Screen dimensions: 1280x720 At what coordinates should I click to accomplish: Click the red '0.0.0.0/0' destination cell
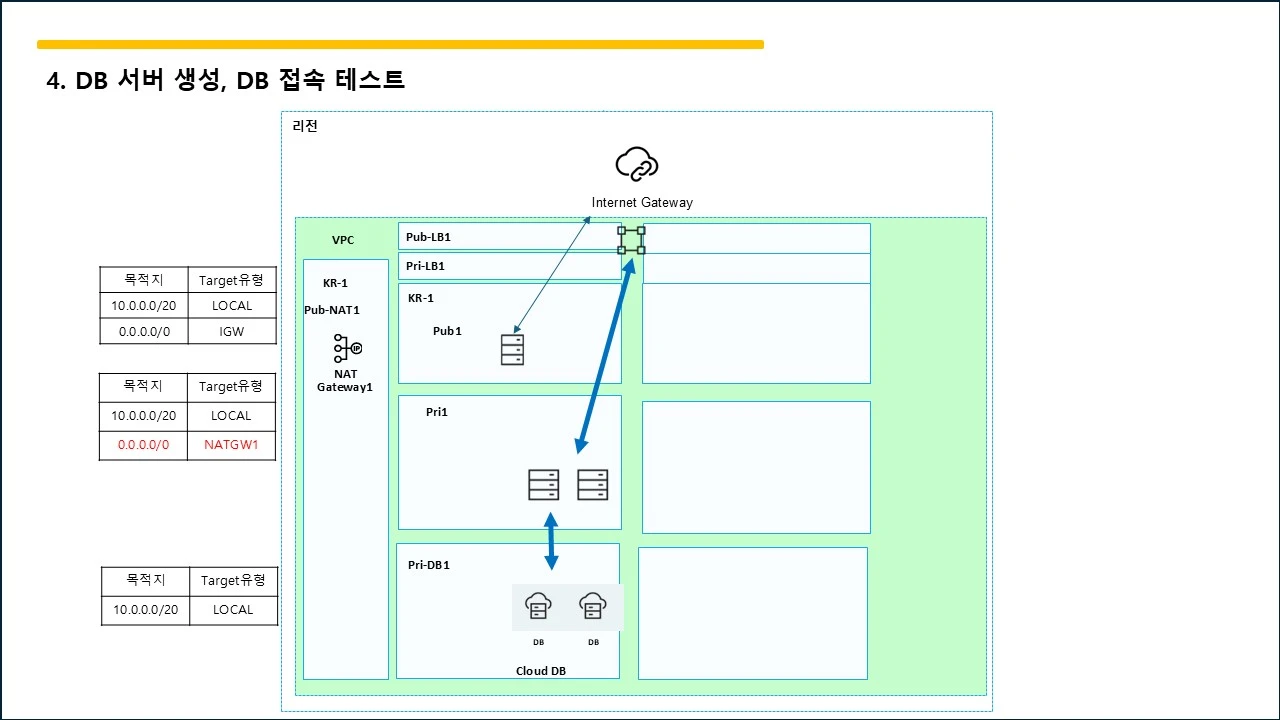144,445
